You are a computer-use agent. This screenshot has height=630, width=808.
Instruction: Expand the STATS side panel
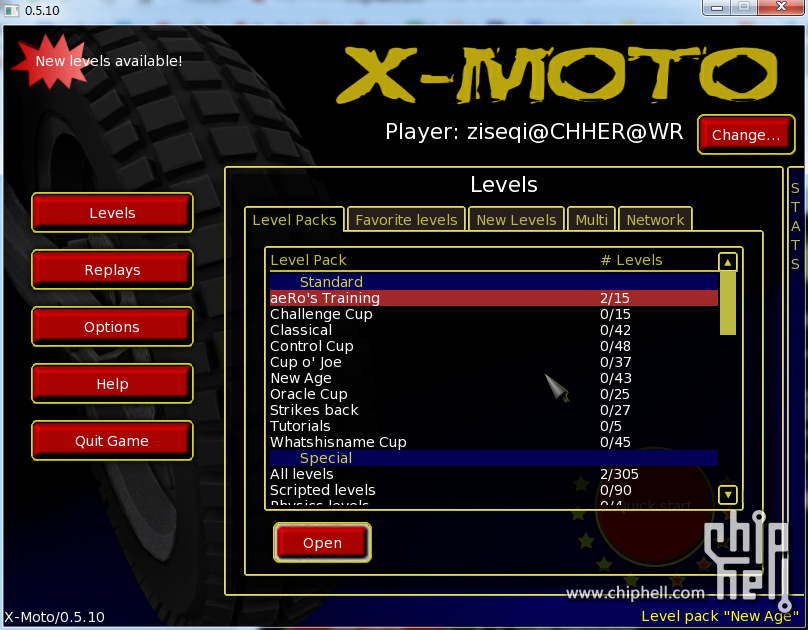(795, 226)
